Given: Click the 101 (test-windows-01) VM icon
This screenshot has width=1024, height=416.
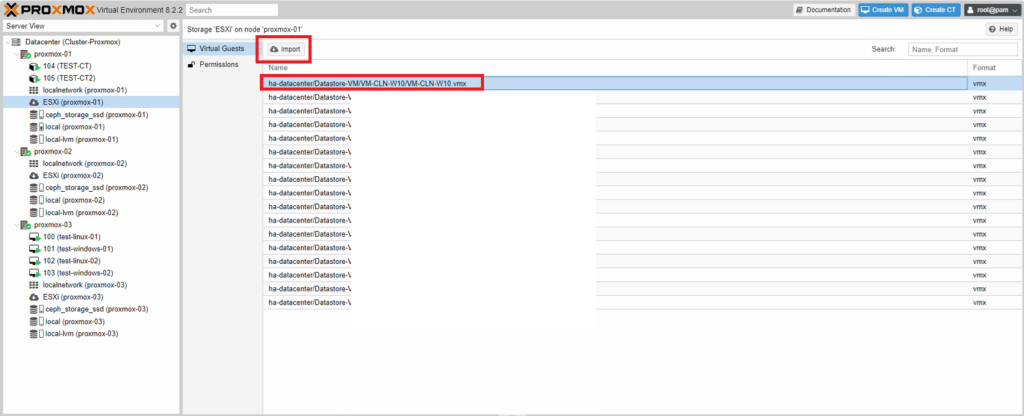Looking at the screenshot, I should (35, 249).
